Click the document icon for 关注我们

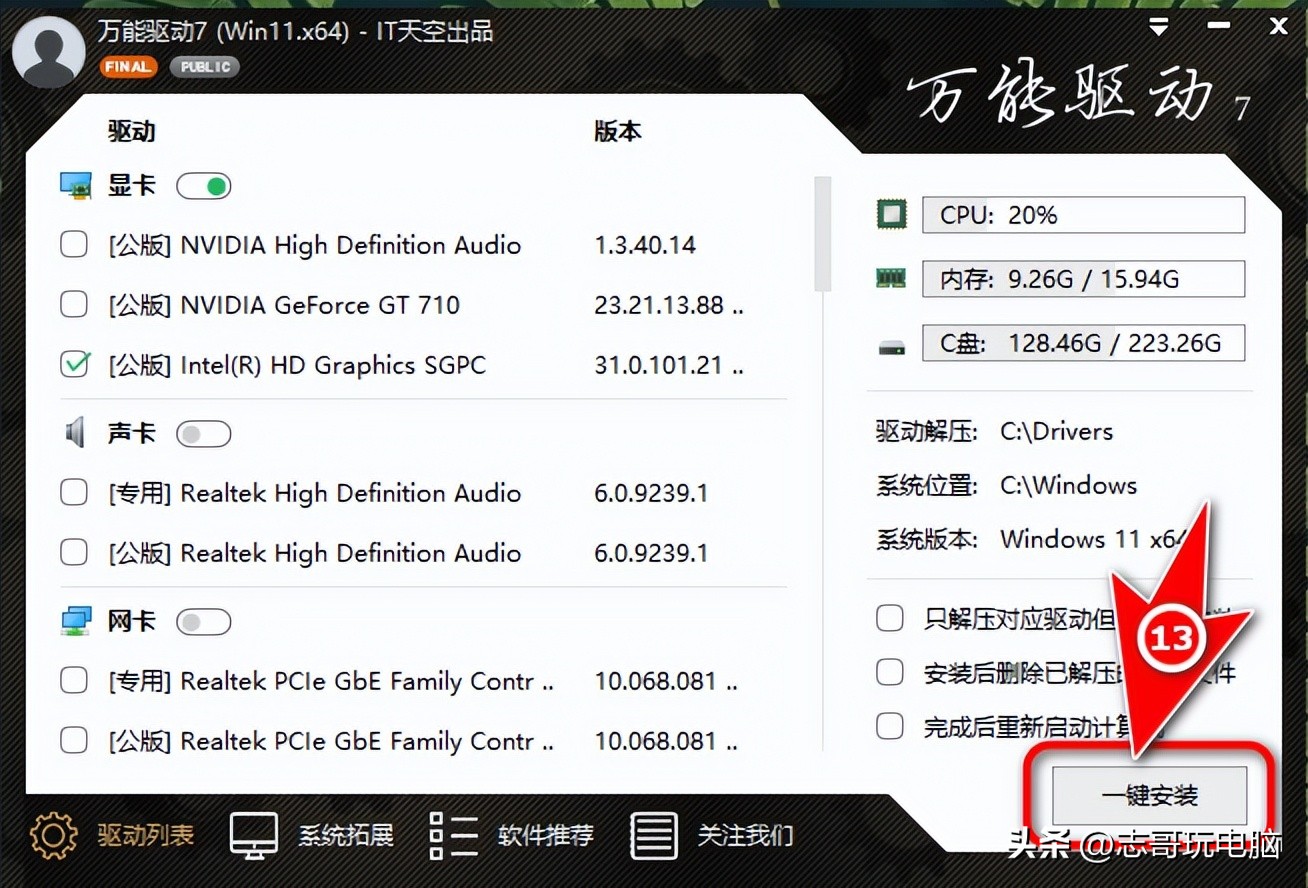(x=654, y=836)
